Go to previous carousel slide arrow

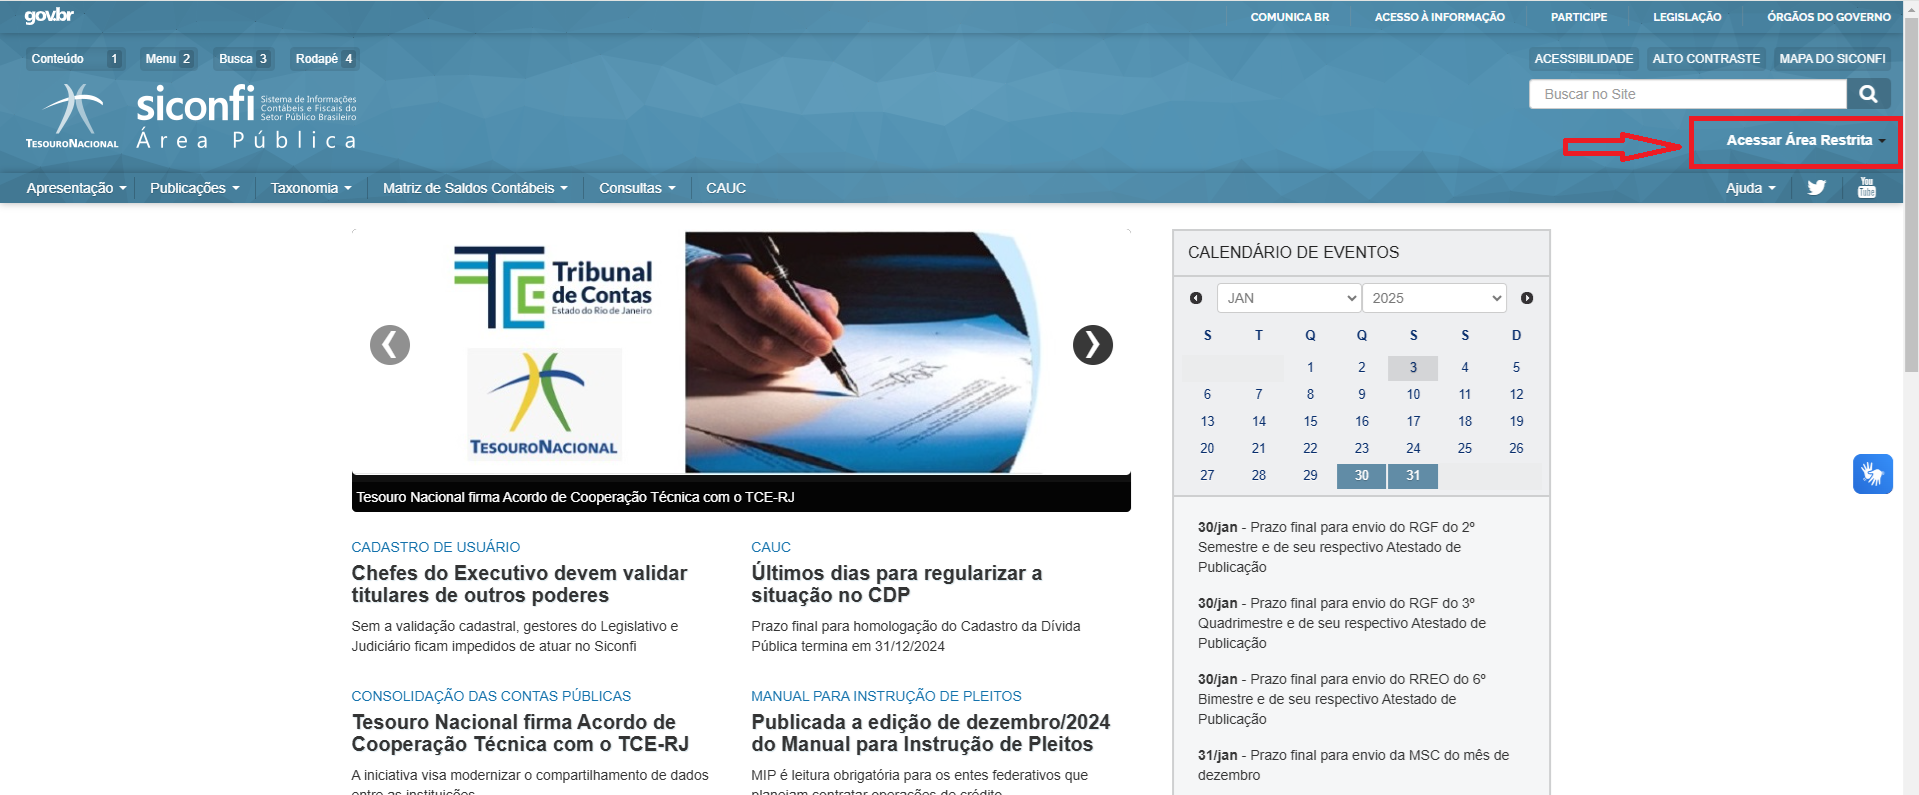pos(390,345)
